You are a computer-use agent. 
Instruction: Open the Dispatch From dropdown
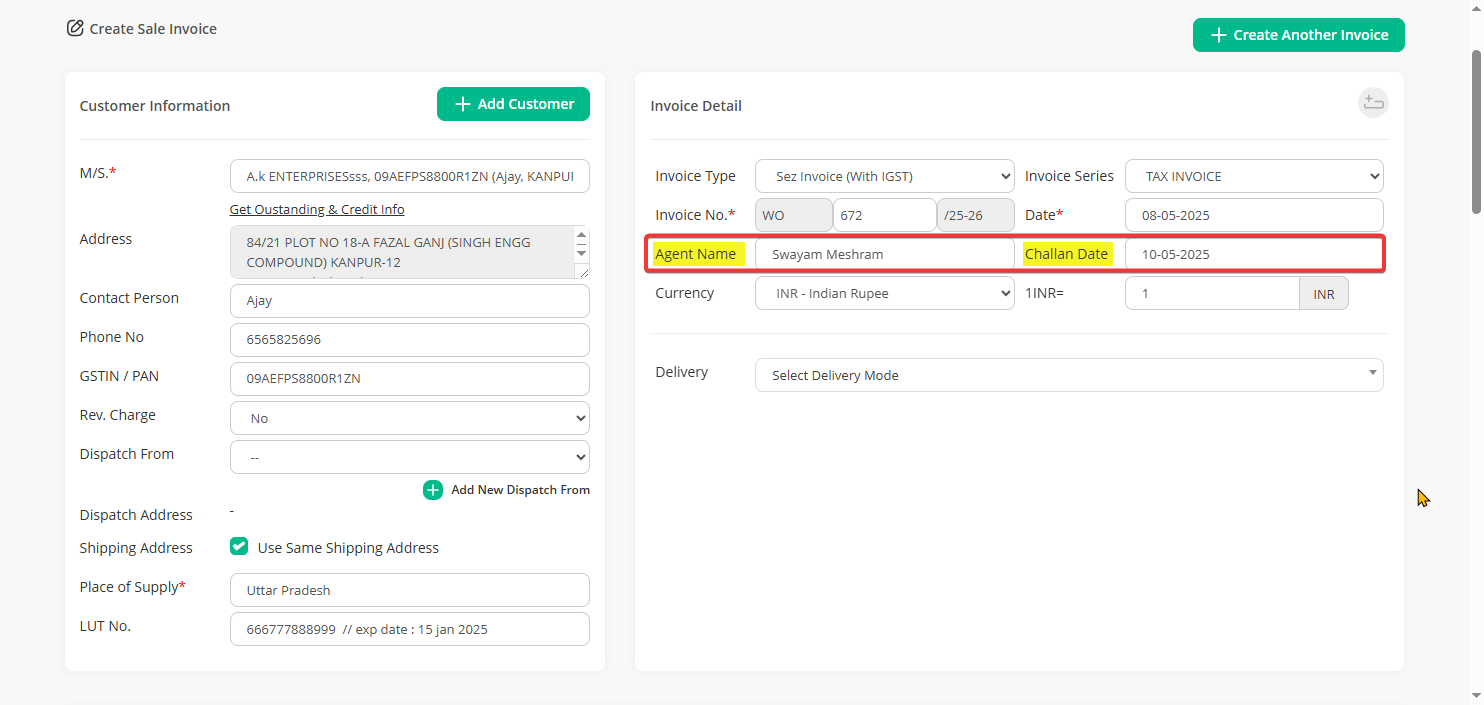409,457
